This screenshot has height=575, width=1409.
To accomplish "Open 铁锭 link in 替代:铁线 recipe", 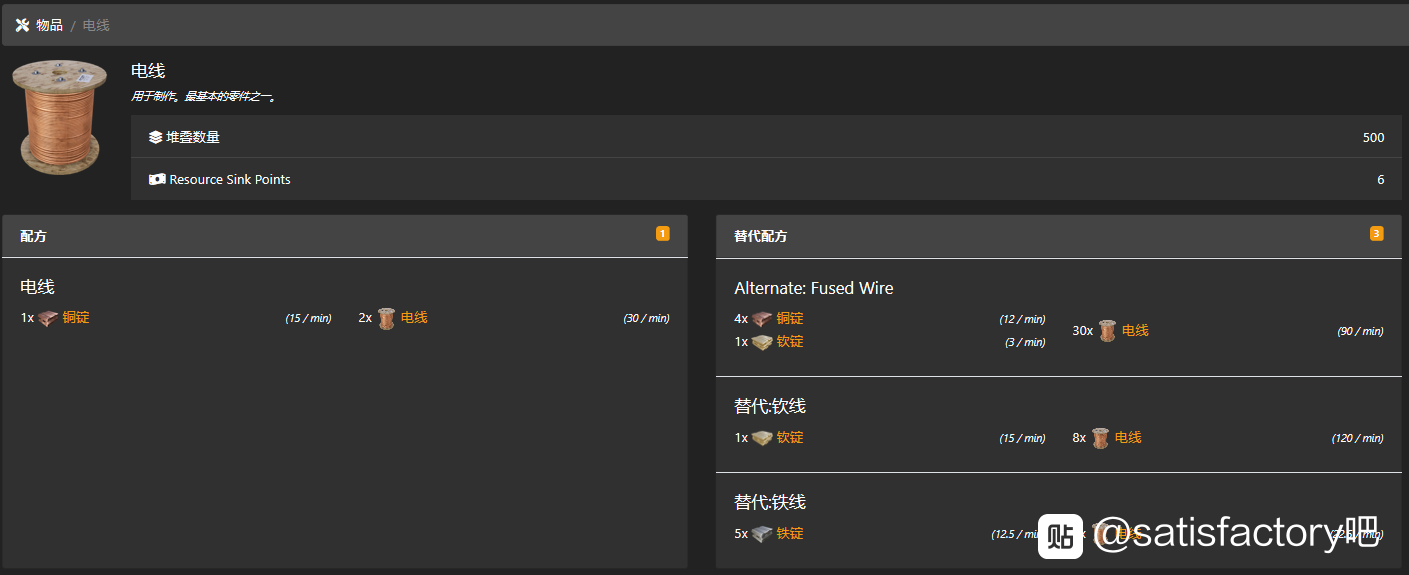I will [790, 534].
